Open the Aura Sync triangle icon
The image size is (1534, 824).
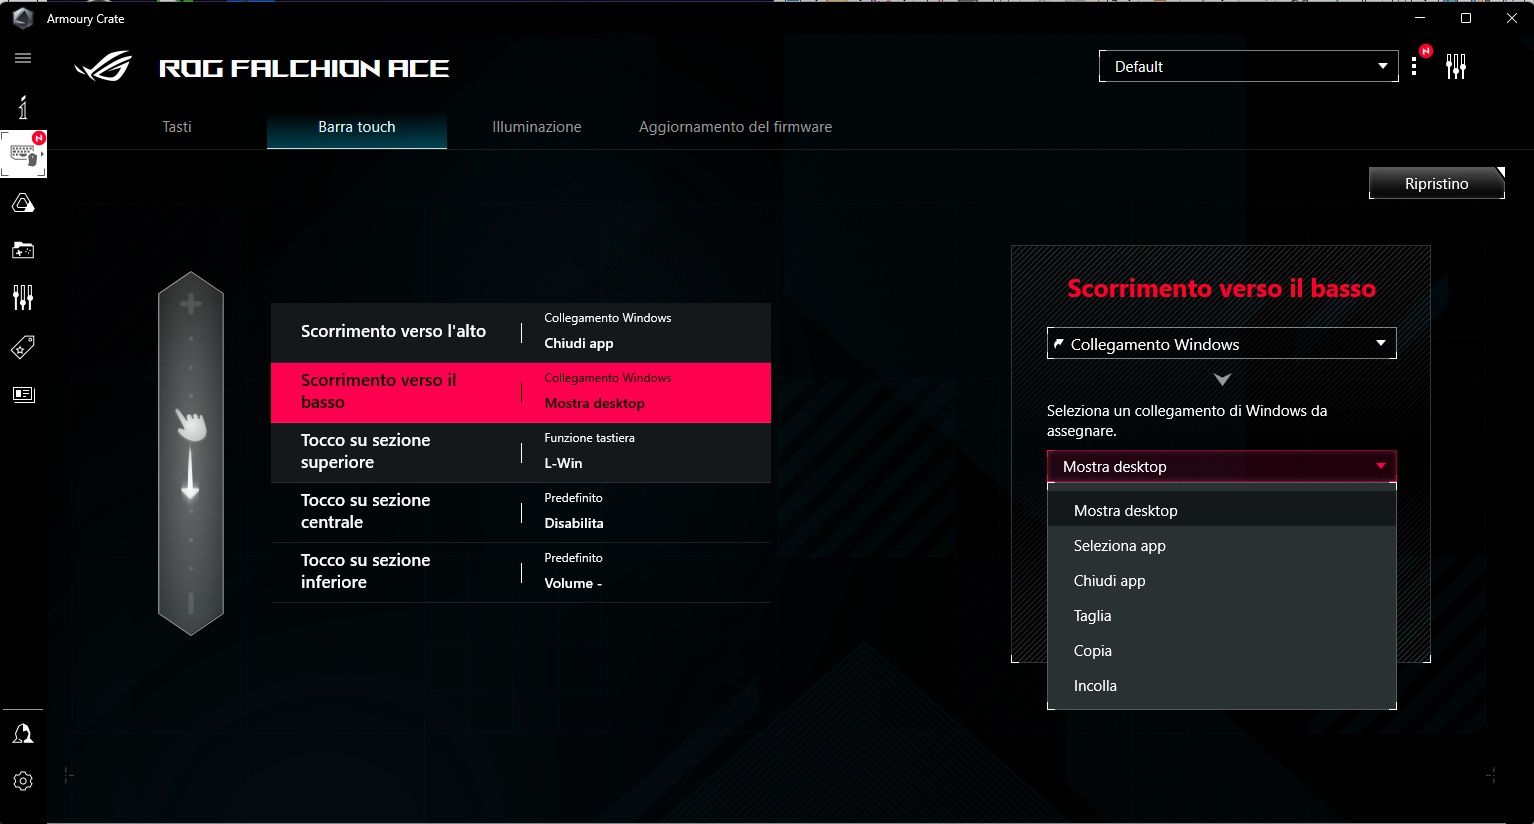point(23,203)
